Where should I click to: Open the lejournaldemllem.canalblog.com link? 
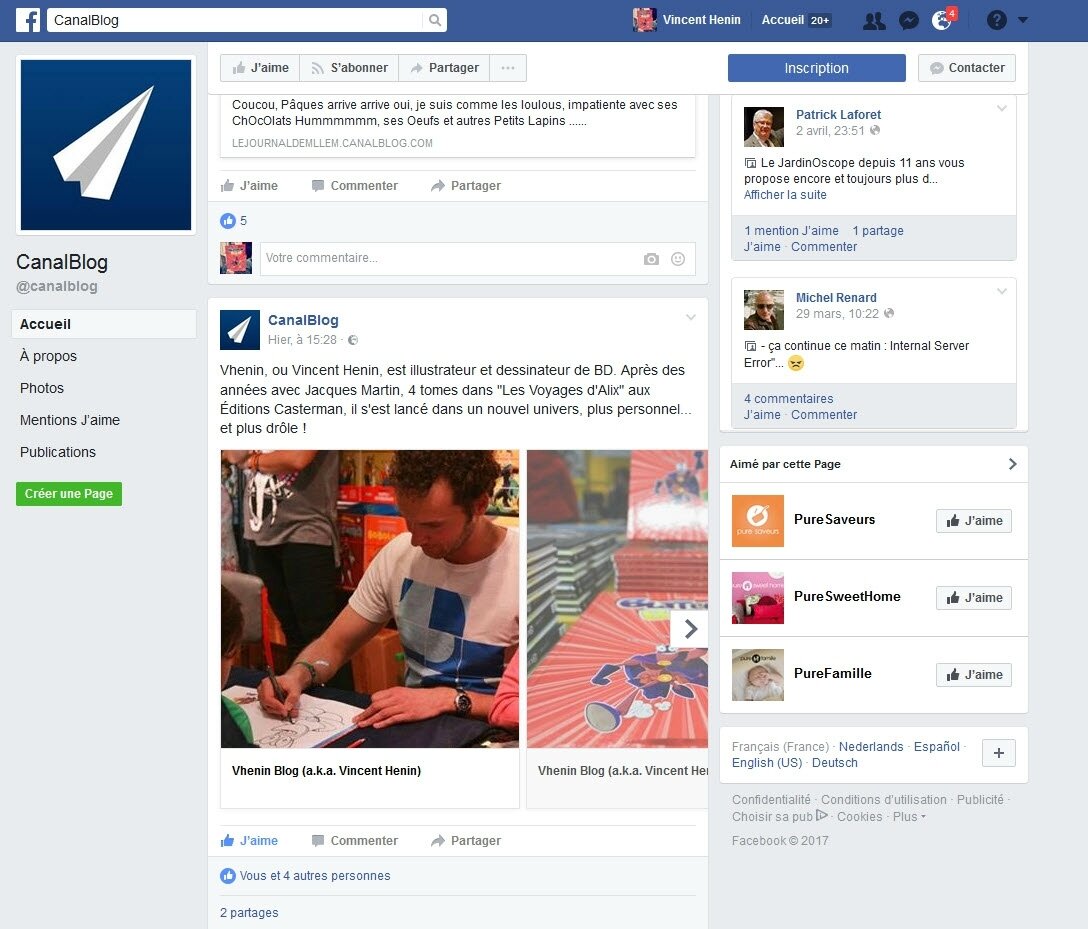[x=332, y=143]
